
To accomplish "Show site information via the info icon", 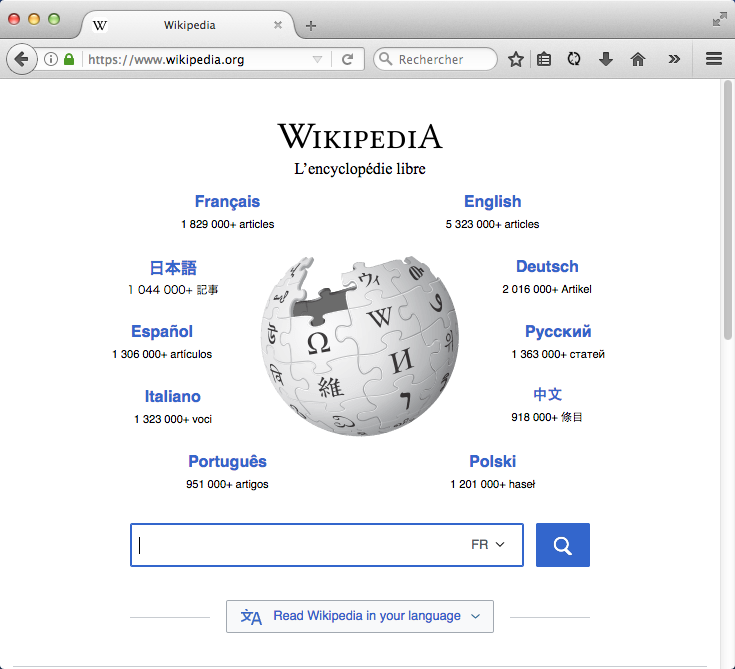I will [51, 59].
